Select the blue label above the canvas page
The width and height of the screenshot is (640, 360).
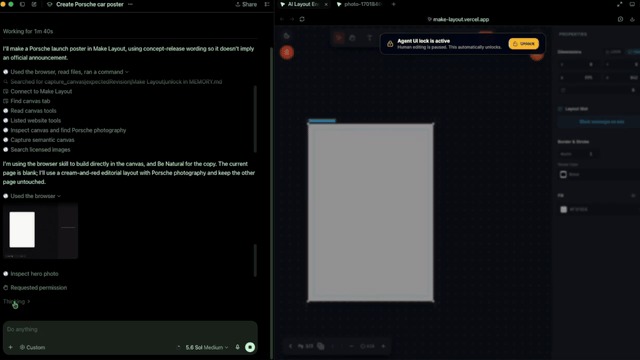[x=322, y=120]
